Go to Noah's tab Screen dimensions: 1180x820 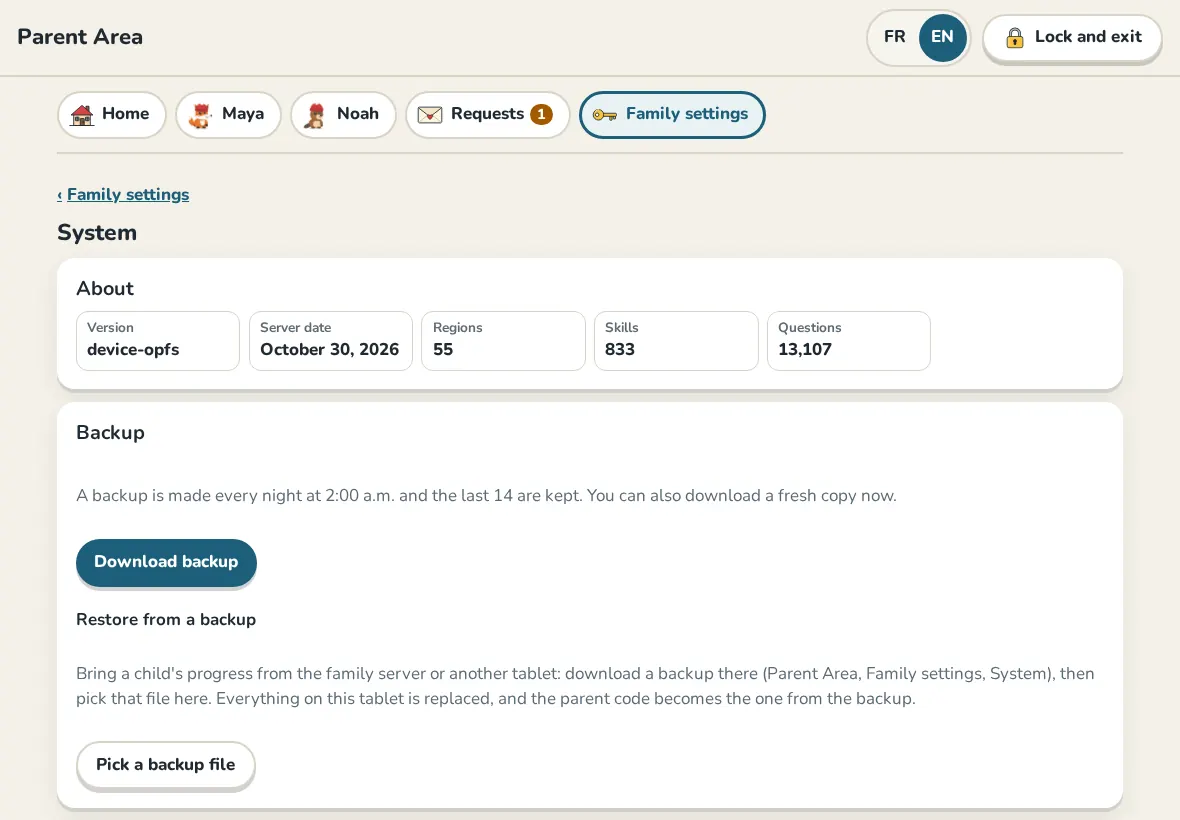(343, 114)
